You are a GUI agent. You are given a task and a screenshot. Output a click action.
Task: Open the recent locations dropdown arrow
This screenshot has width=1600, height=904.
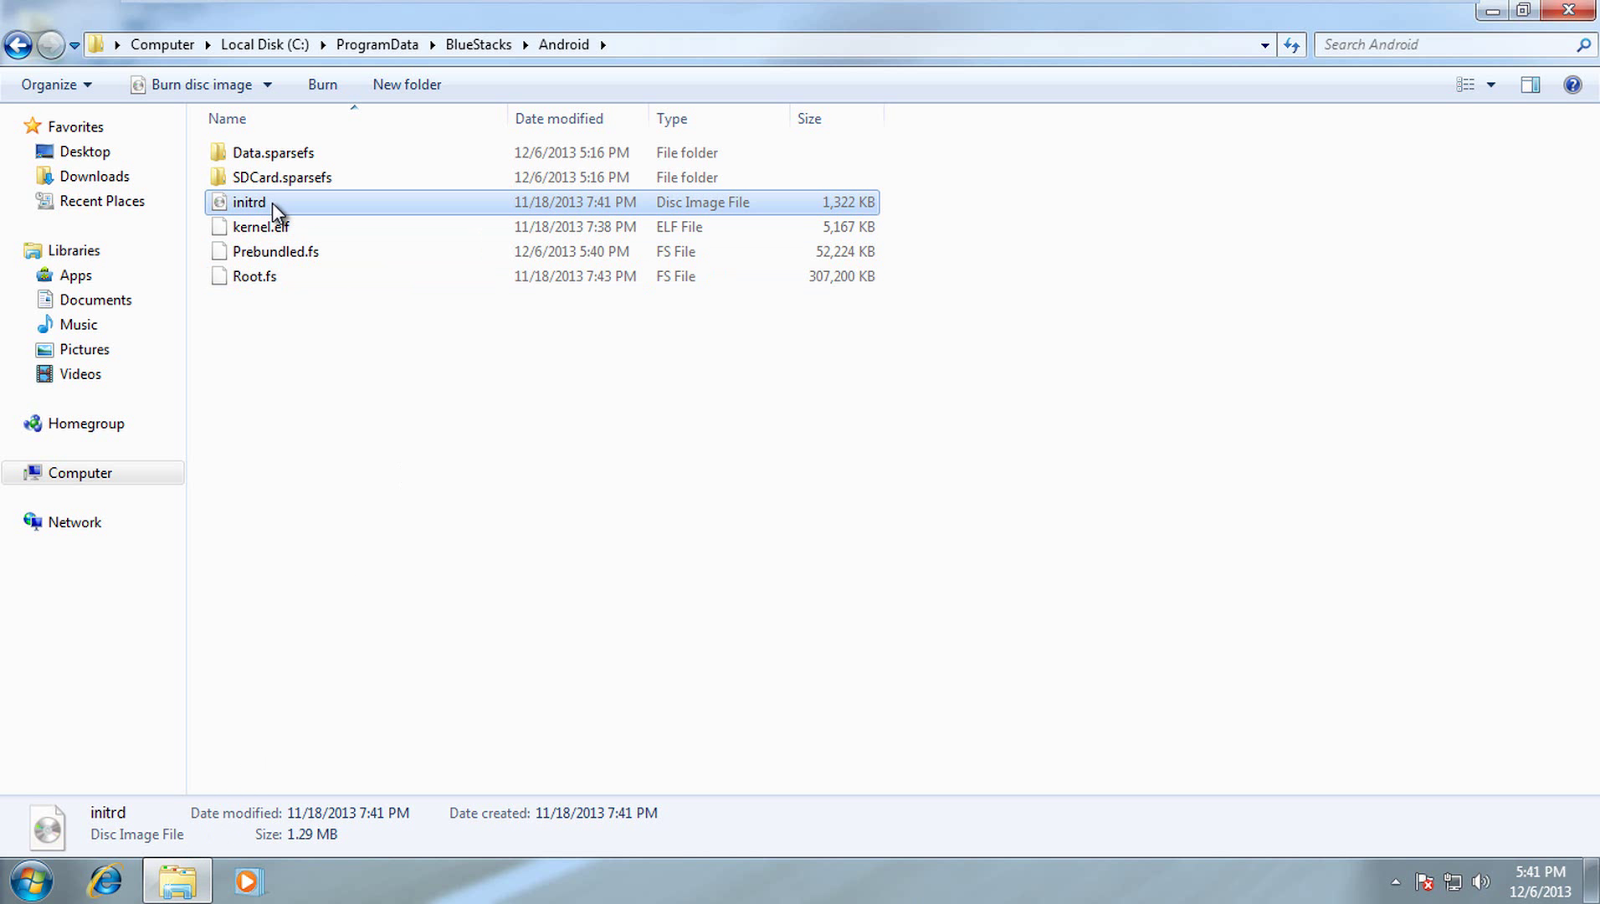[x=74, y=45]
